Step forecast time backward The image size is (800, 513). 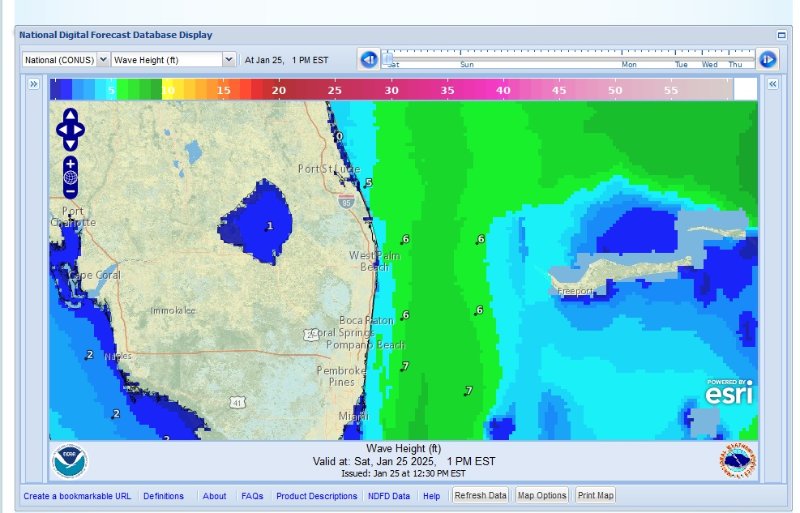click(x=368, y=60)
